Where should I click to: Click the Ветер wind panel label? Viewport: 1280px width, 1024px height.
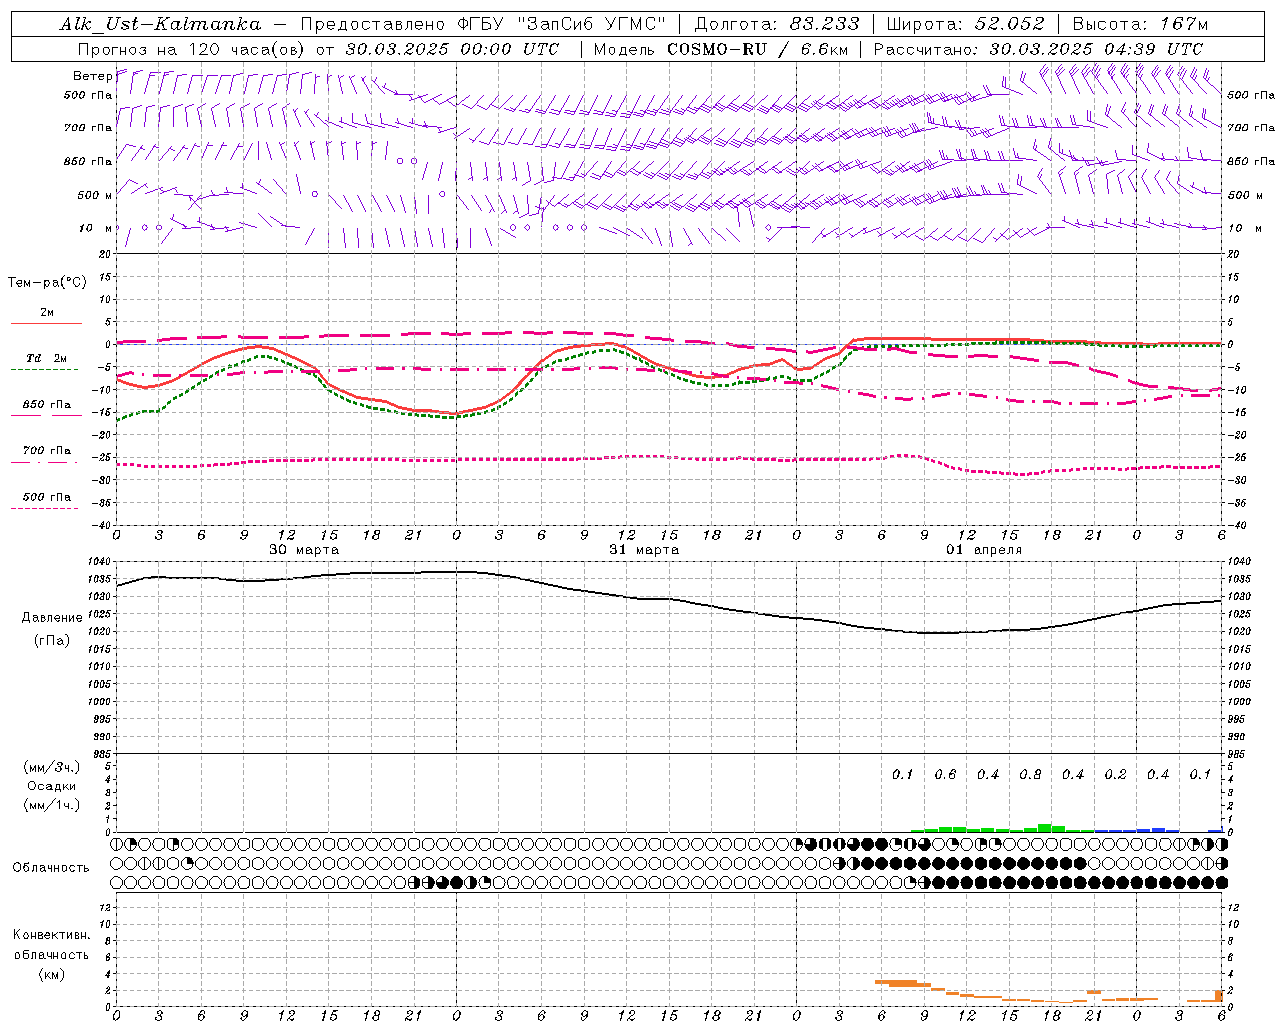(93, 76)
